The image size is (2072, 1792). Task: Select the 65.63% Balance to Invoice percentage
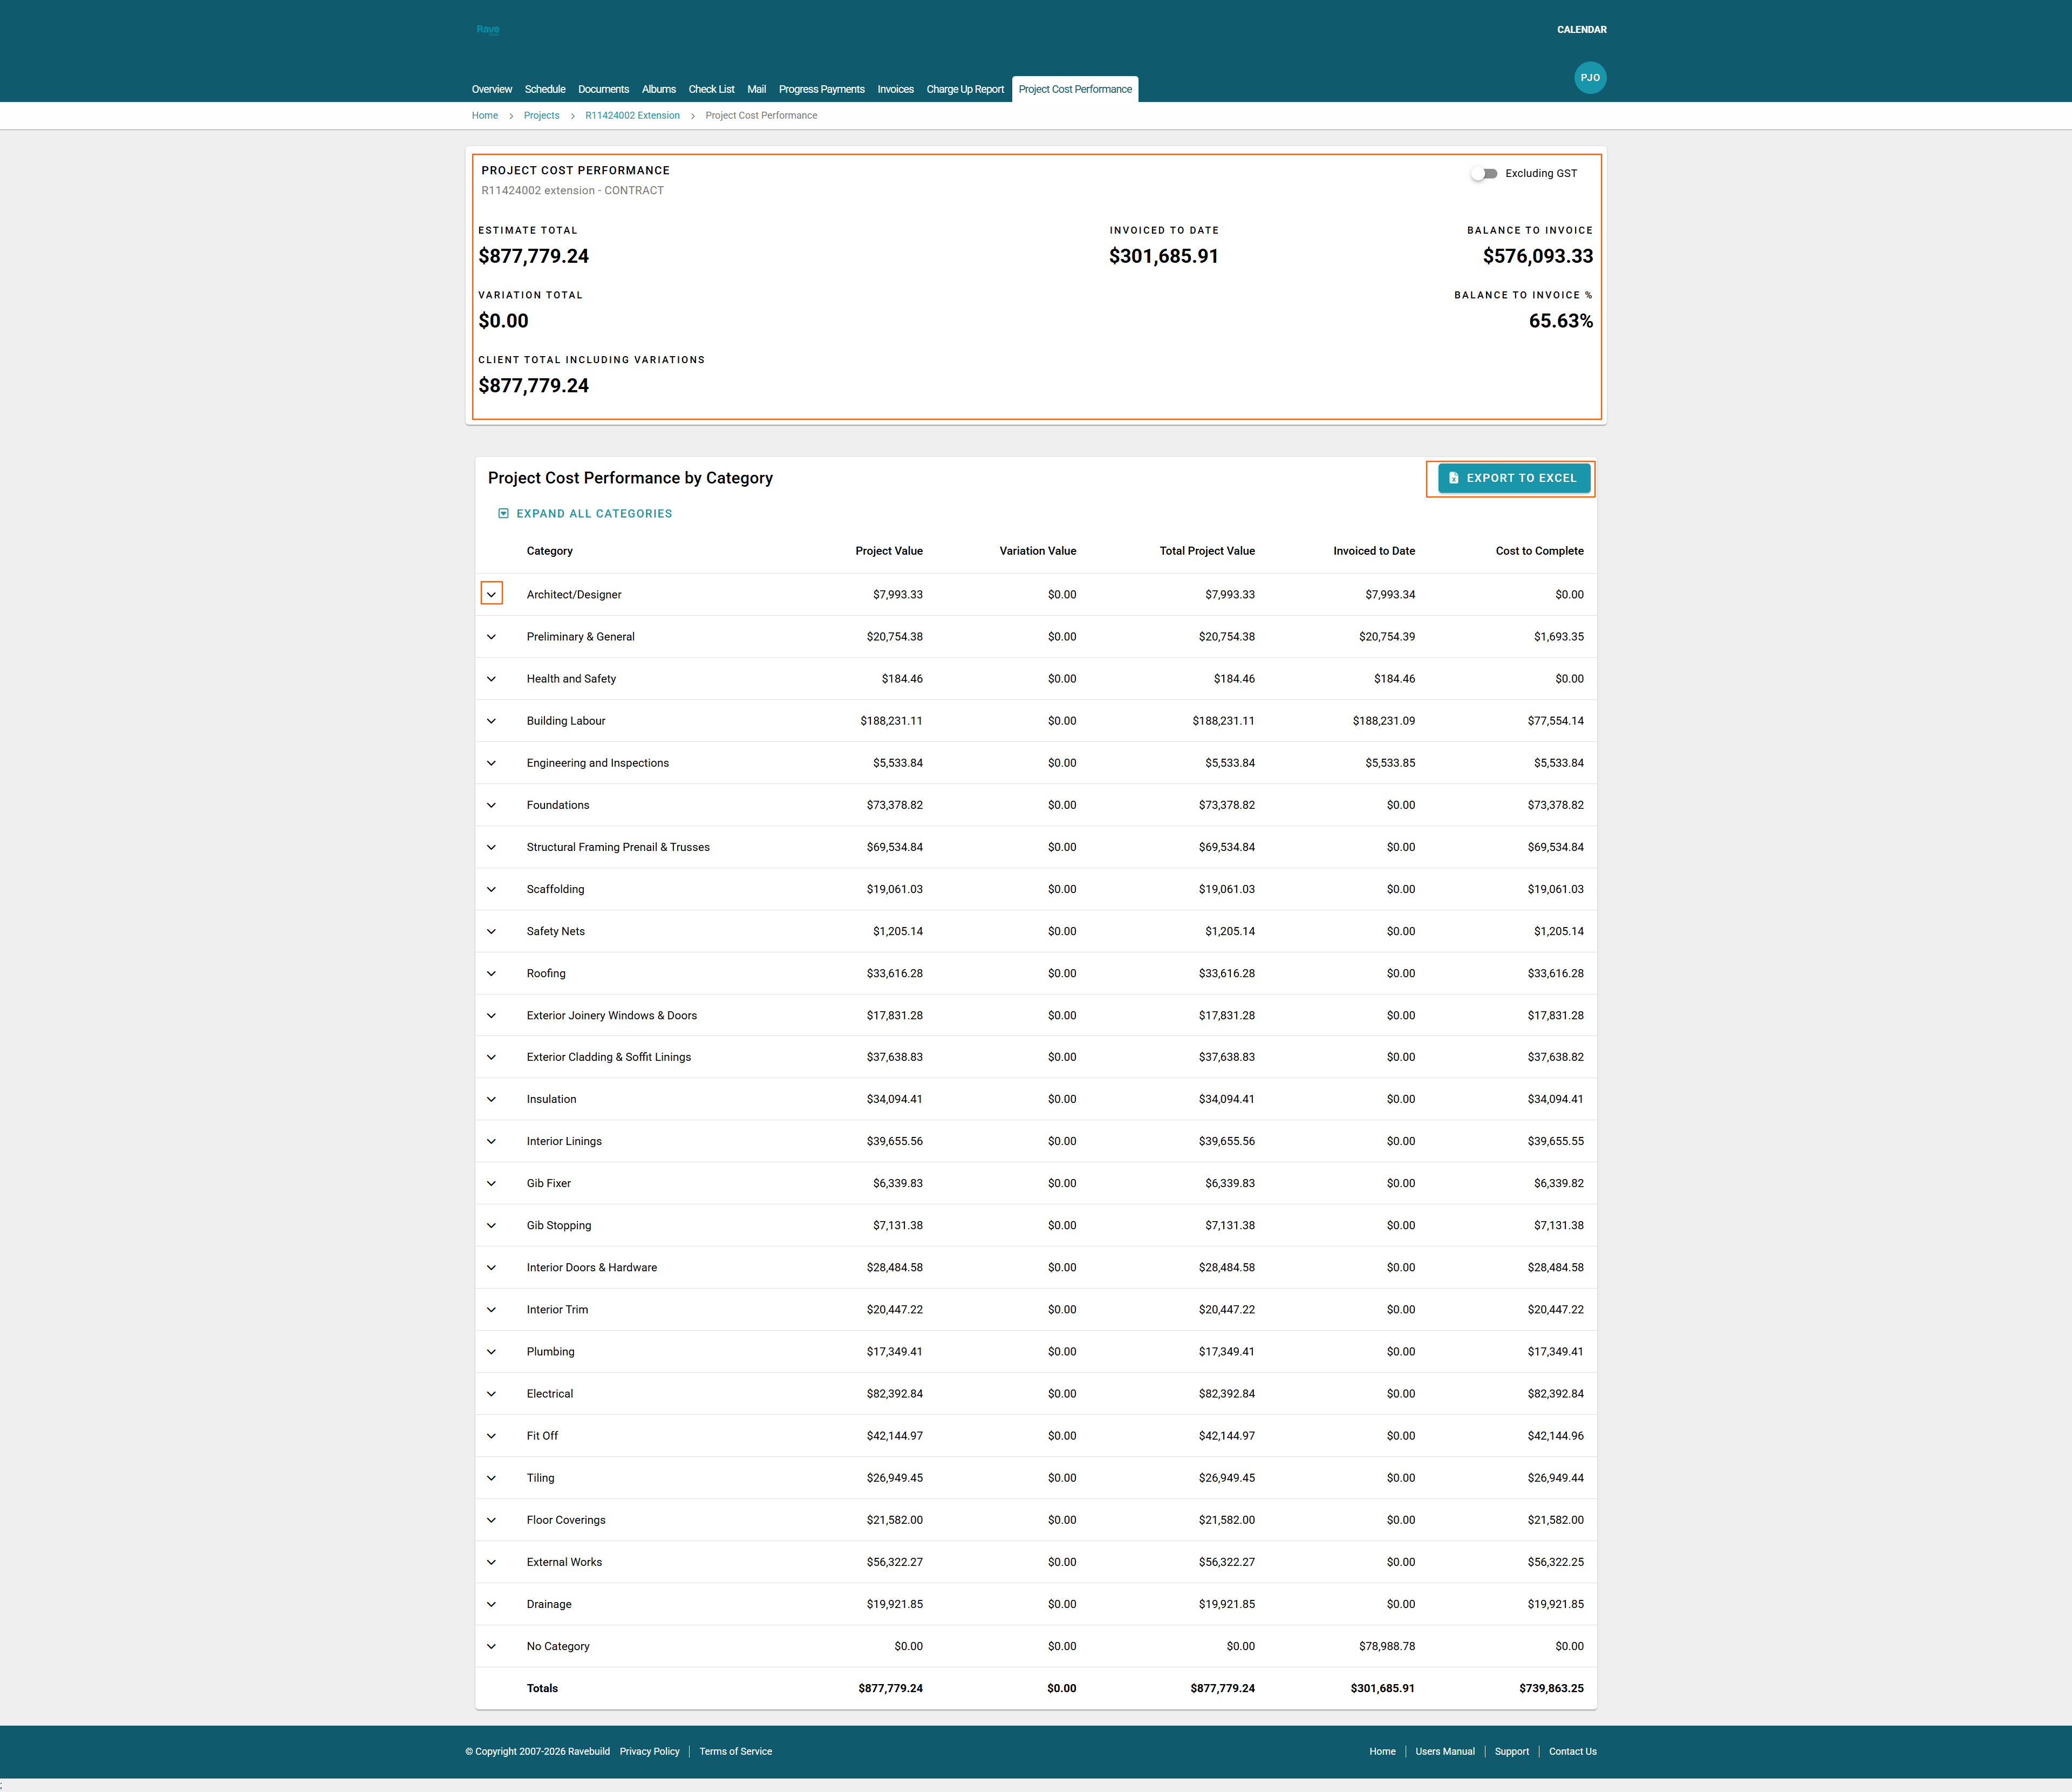1561,321
